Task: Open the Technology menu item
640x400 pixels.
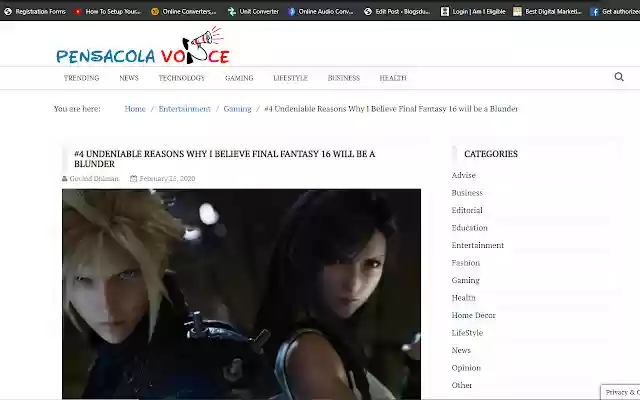Action: (182, 78)
